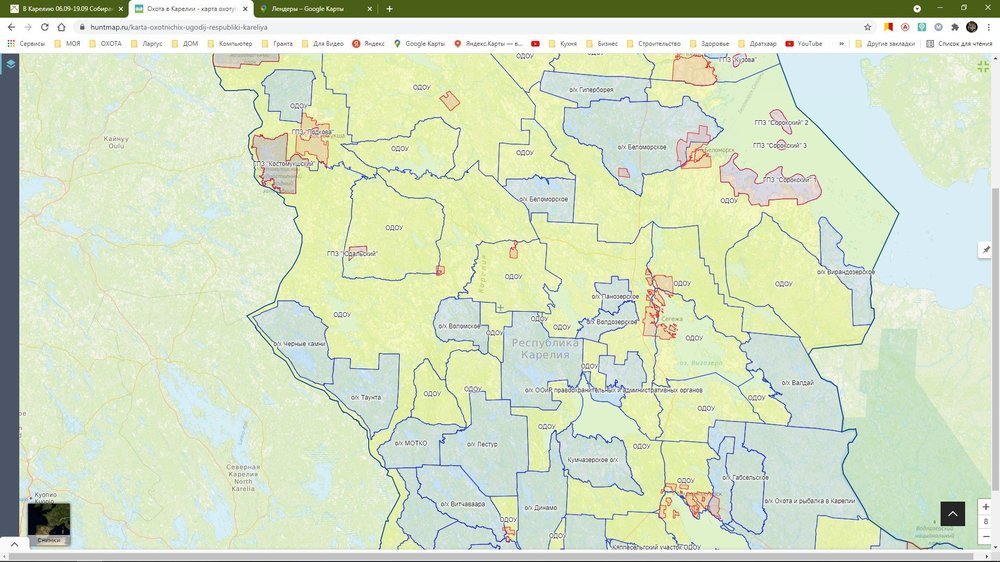The height and width of the screenshot is (562, 1000).
Task: Click the fullscreen map icon
Action: point(983,65)
